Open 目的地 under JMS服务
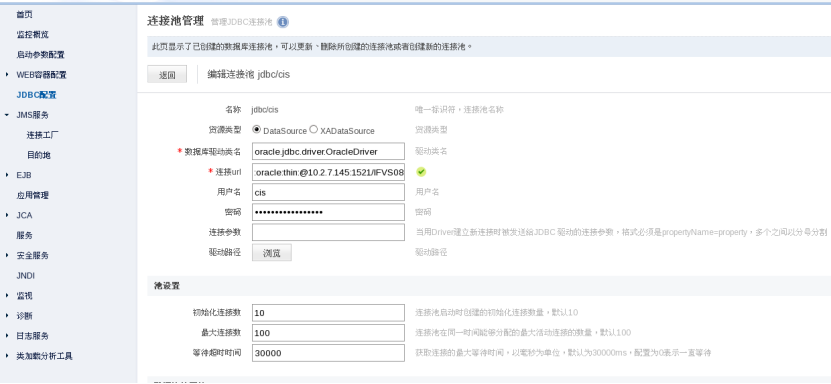 (39, 155)
